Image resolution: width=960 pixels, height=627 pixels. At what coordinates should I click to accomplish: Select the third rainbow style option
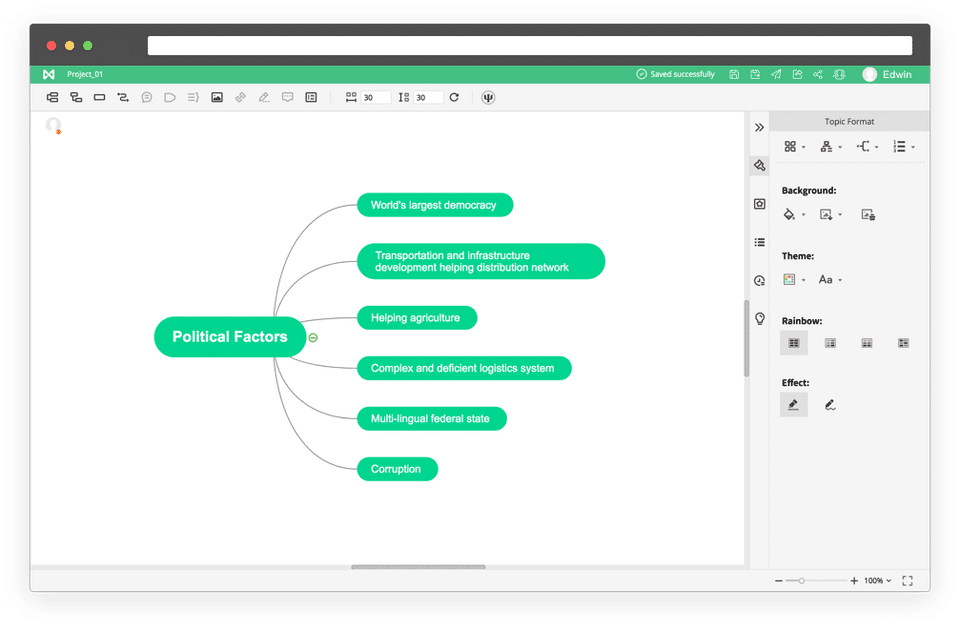point(867,343)
